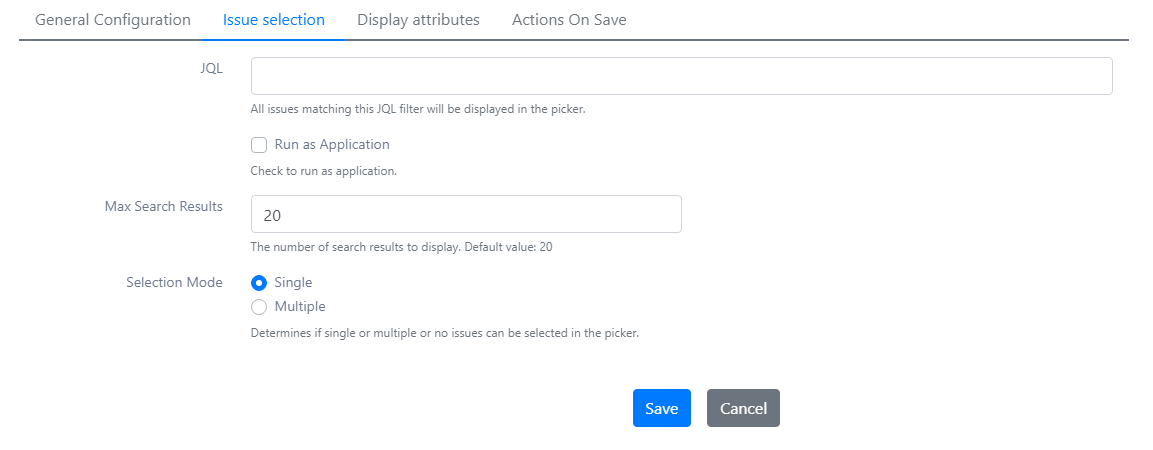Viewport: 1153px width, 450px height.
Task: Click the 'Default value: 20' help text
Action: 508,247
